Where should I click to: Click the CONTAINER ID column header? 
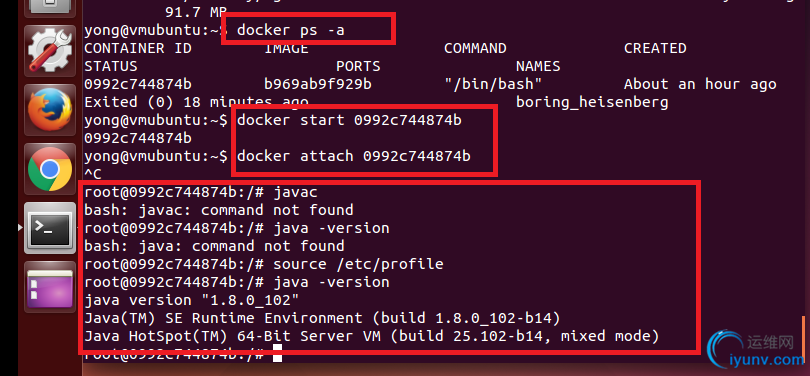138,49
